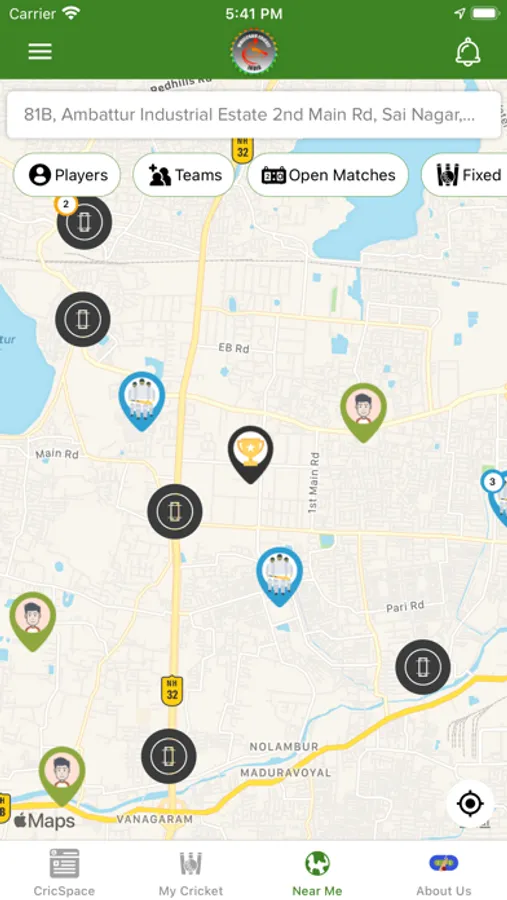Open the hamburger menu
507x900 pixels.
[x=40, y=52]
